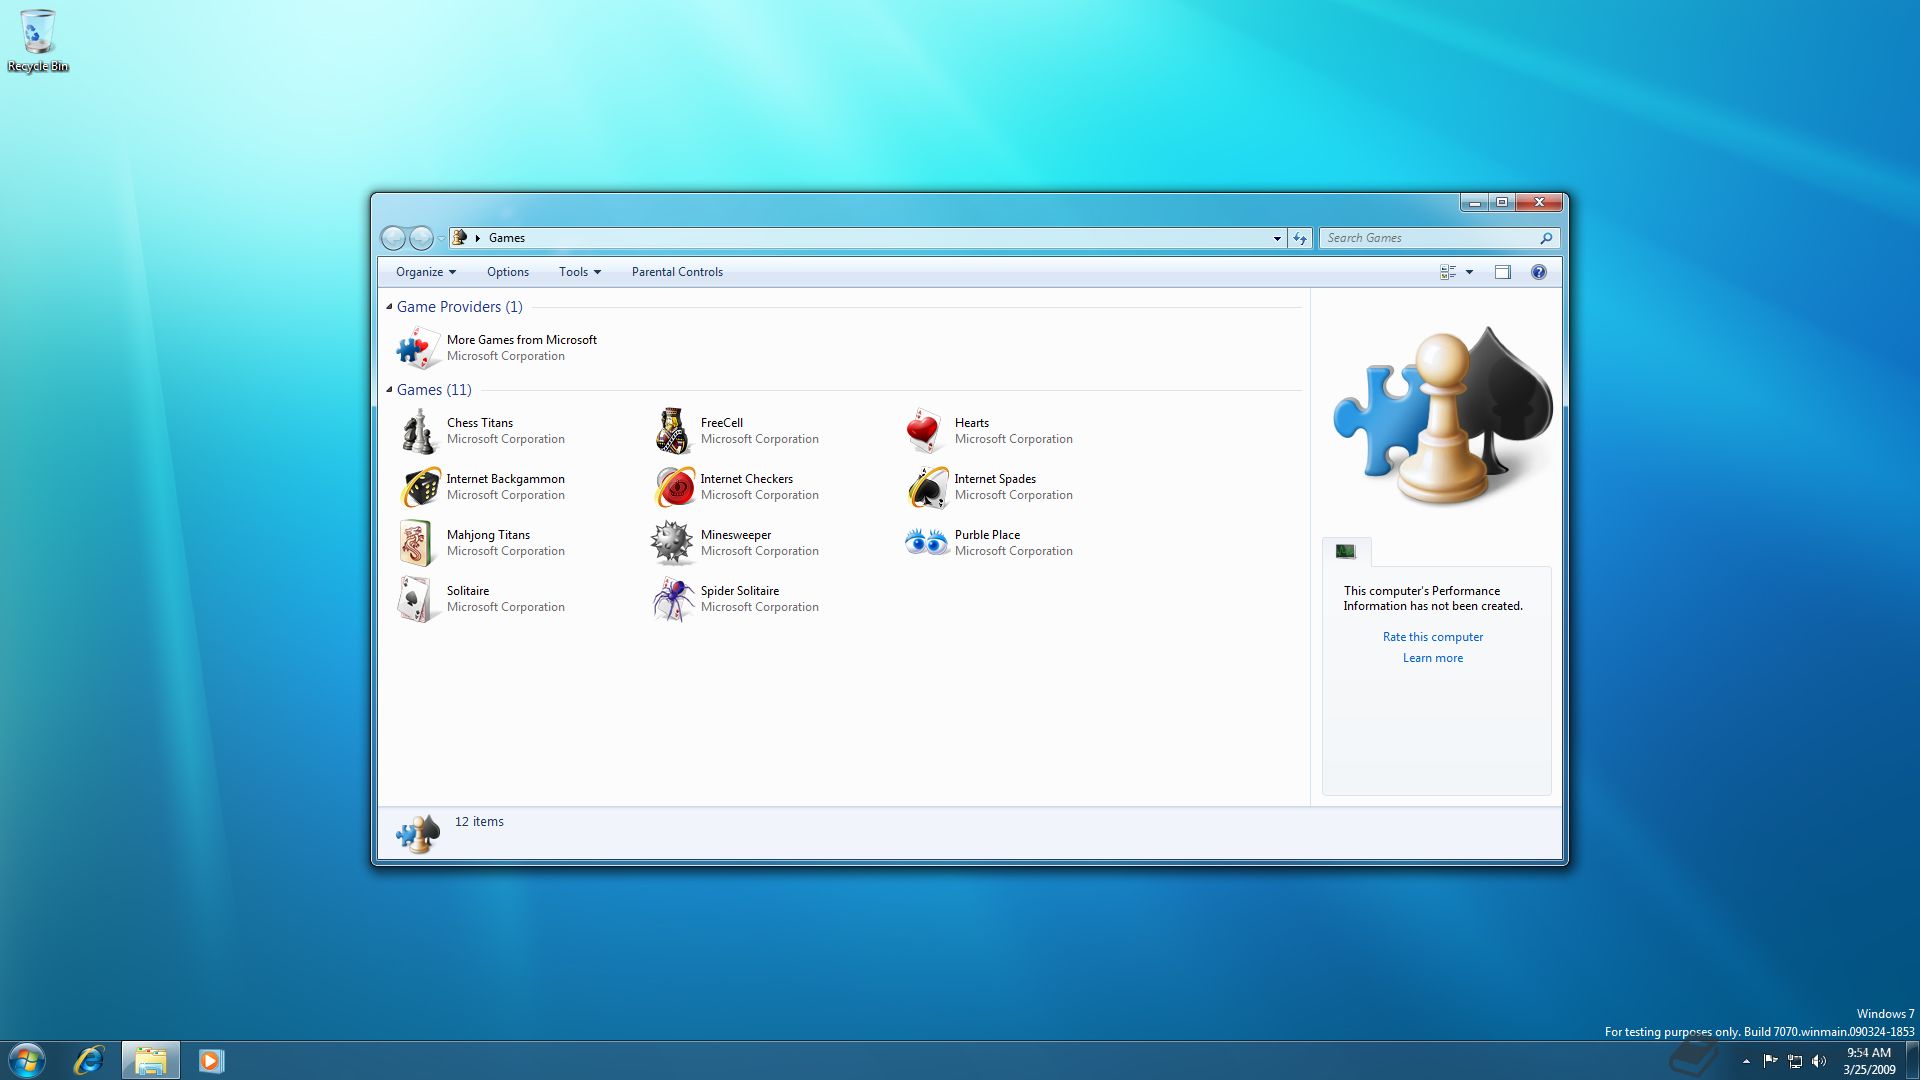1920x1080 pixels.
Task: Open the Tools dropdown menu
Action: pyautogui.click(x=580, y=272)
